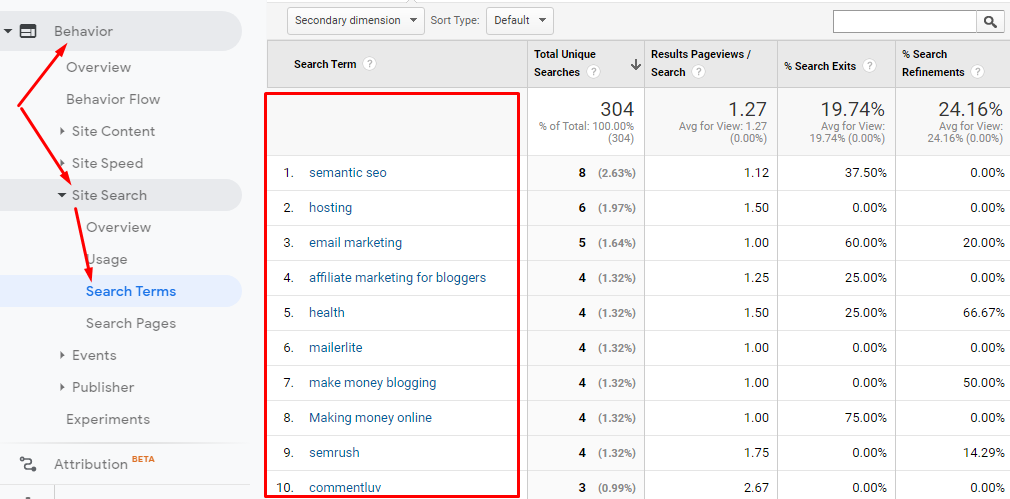
Task: Open the Secondary dimension dropdown
Action: coord(356,21)
